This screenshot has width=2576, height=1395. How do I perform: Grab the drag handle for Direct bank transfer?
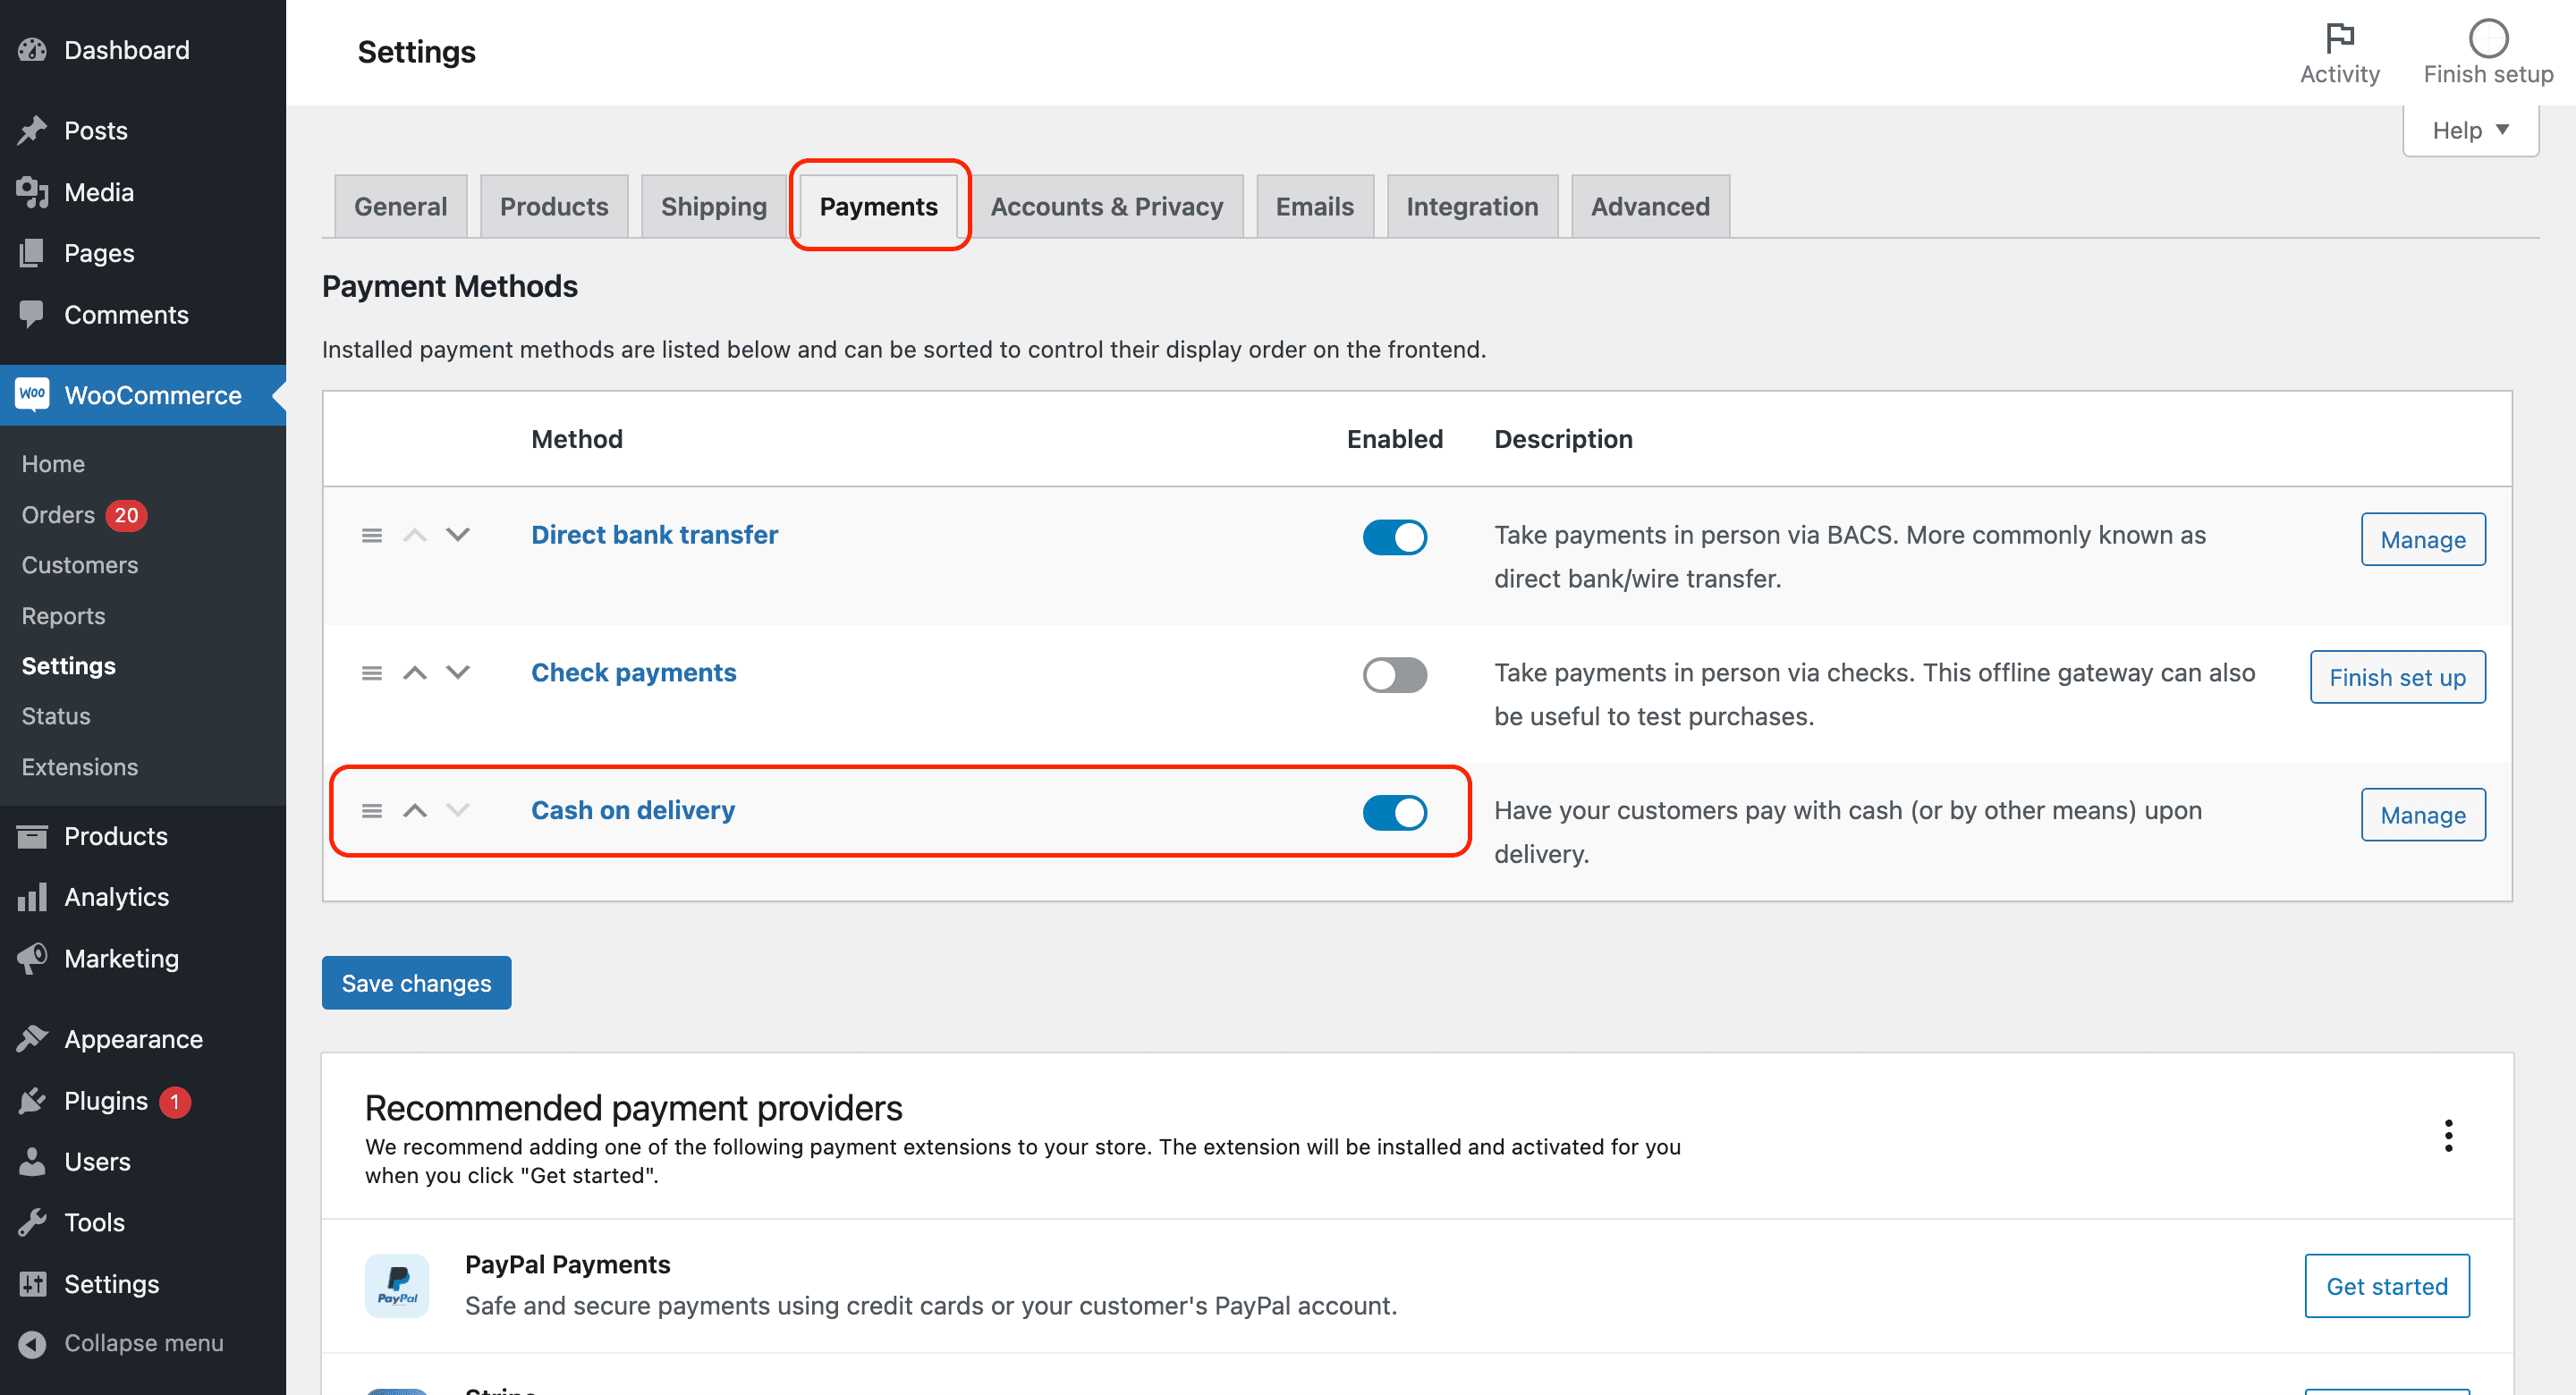[372, 536]
